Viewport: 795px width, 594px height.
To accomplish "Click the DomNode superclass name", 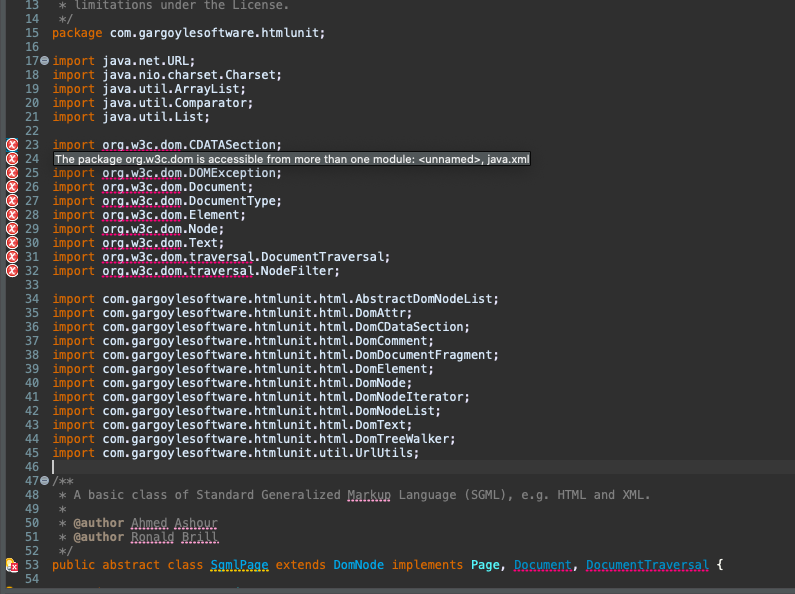I will pyautogui.click(x=356, y=566).
